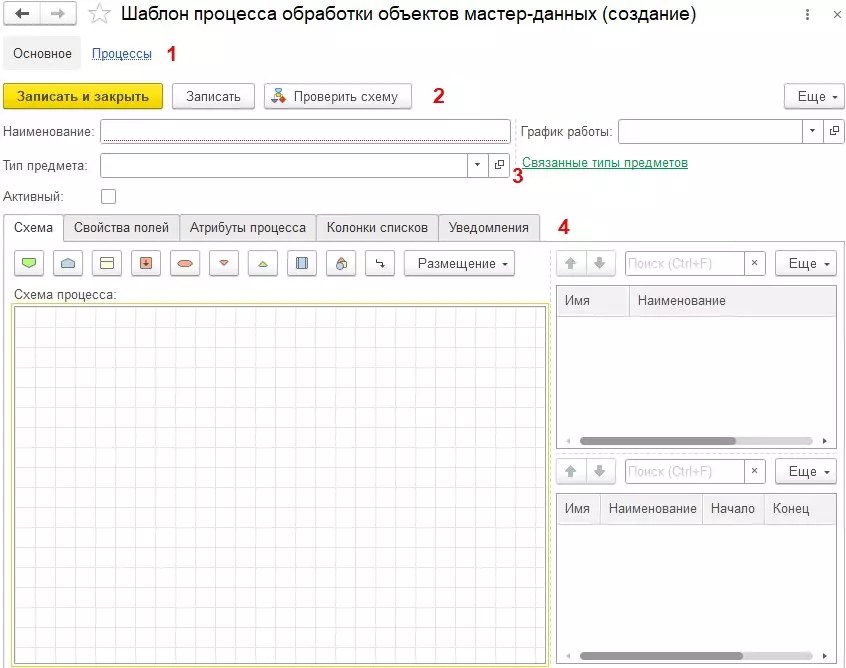Click the Конец column header
Image resolution: width=846 pixels, height=668 pixels.
pos(800,508)
